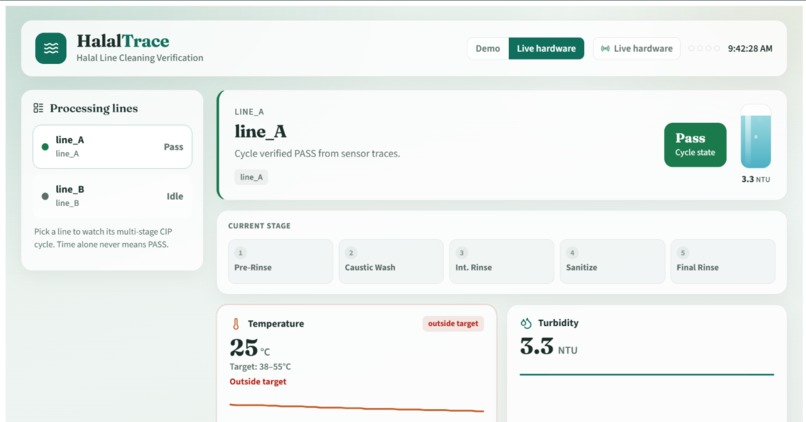Click the Target: 38–55°C text
This screenshot has height=422, width=806.
click(260, 366)
